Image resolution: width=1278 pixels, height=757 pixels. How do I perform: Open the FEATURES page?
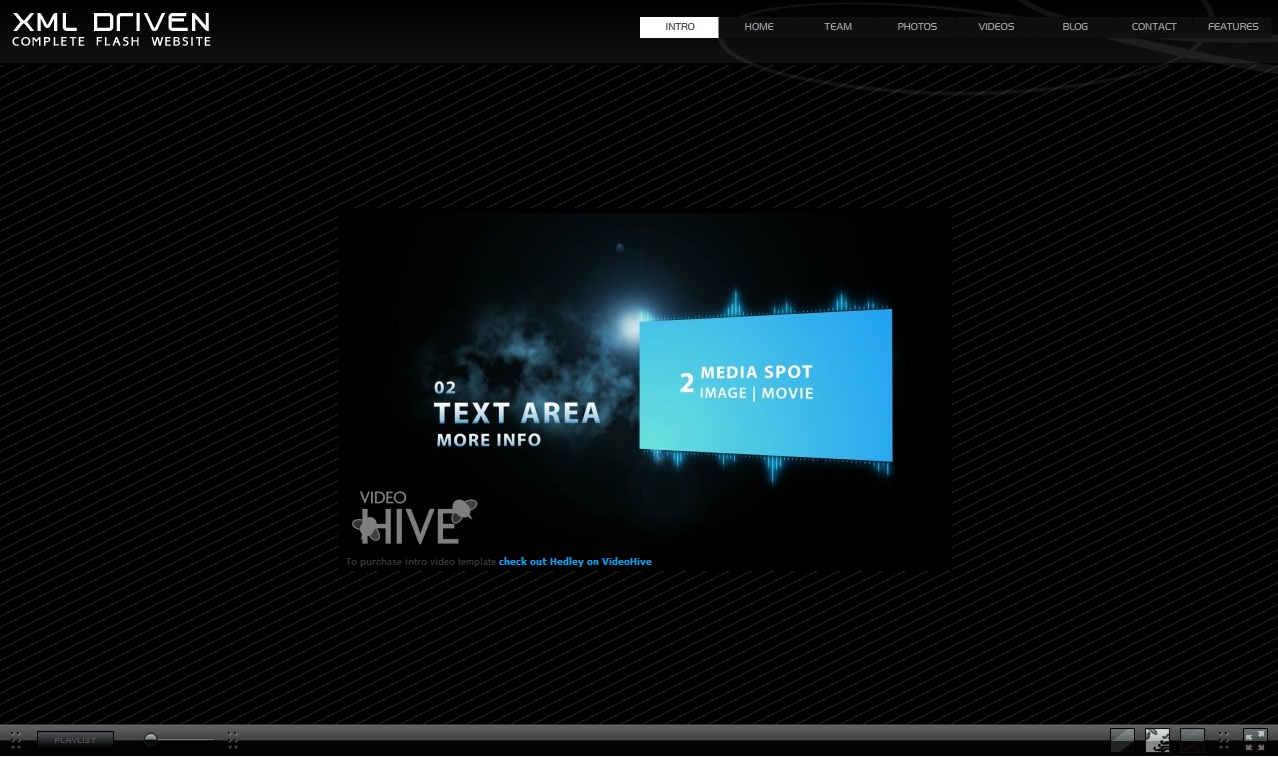(1232, 27)
